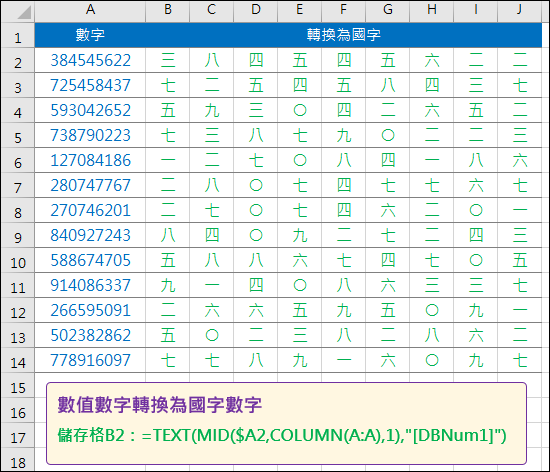Select column C header
The height and width of the screenshot is (472, 550).
(212, 11)
